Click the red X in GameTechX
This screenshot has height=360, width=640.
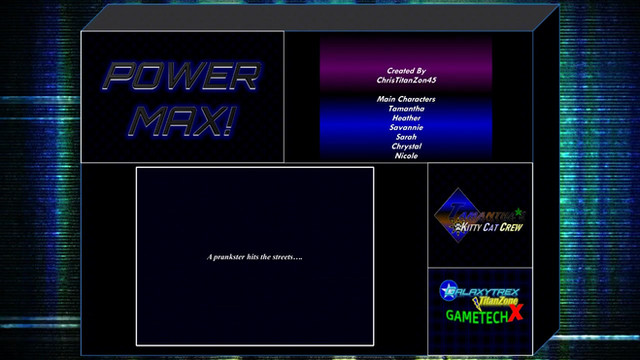point(516,312)
